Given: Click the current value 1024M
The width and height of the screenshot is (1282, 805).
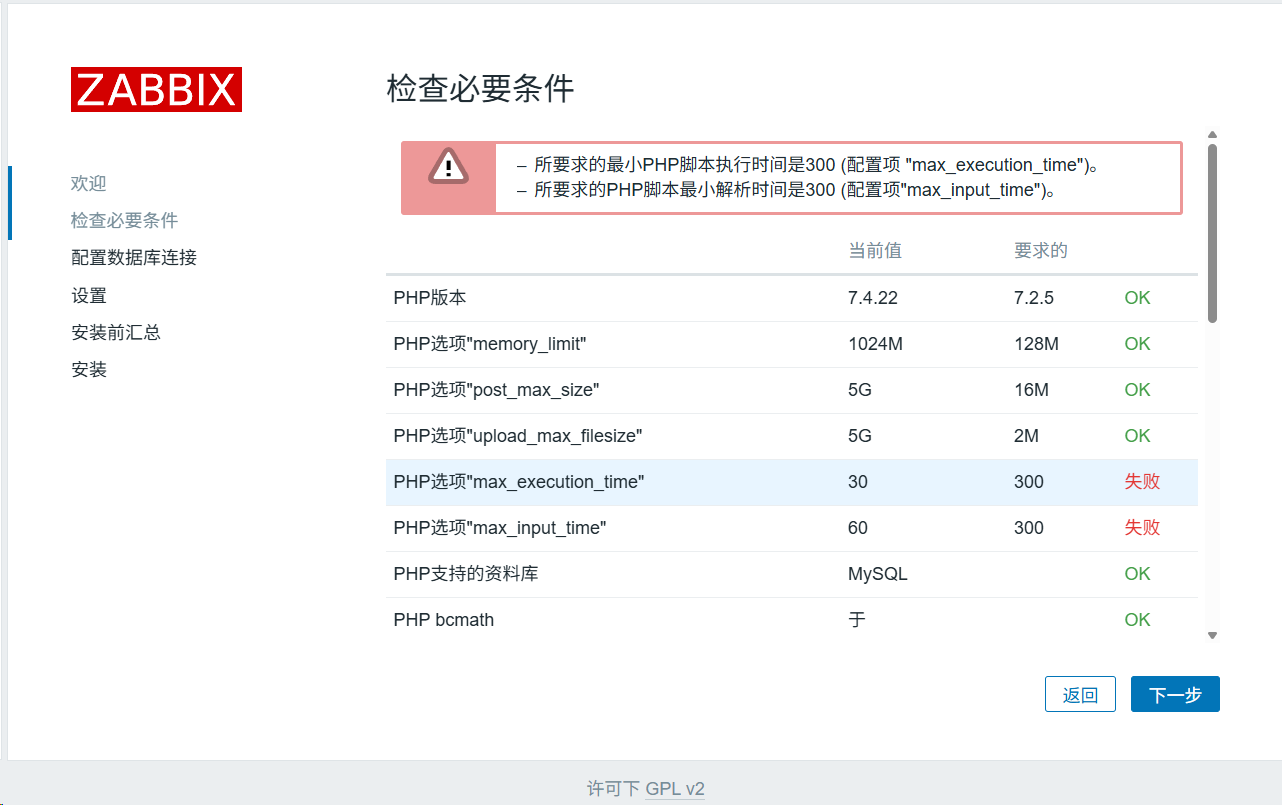Looking at the screenshot, I should 875,344.
